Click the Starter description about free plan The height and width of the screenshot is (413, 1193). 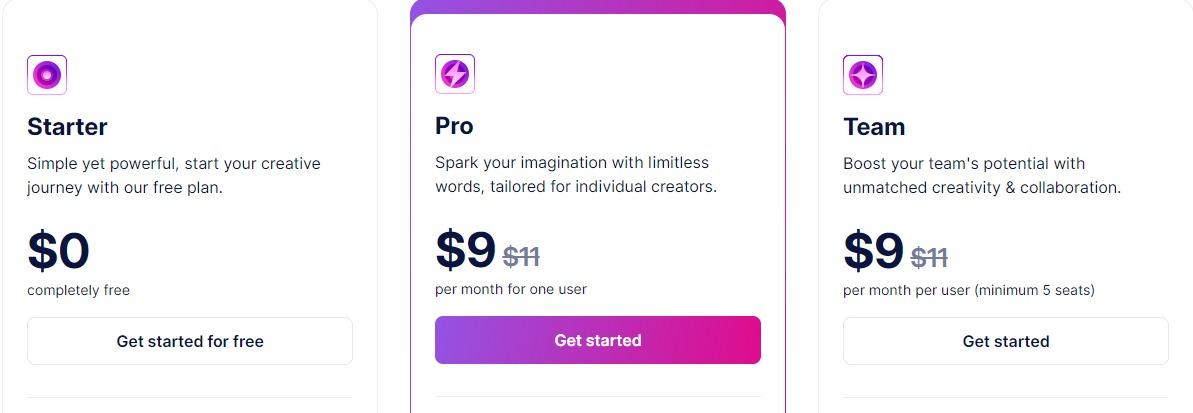coord(173,176)
